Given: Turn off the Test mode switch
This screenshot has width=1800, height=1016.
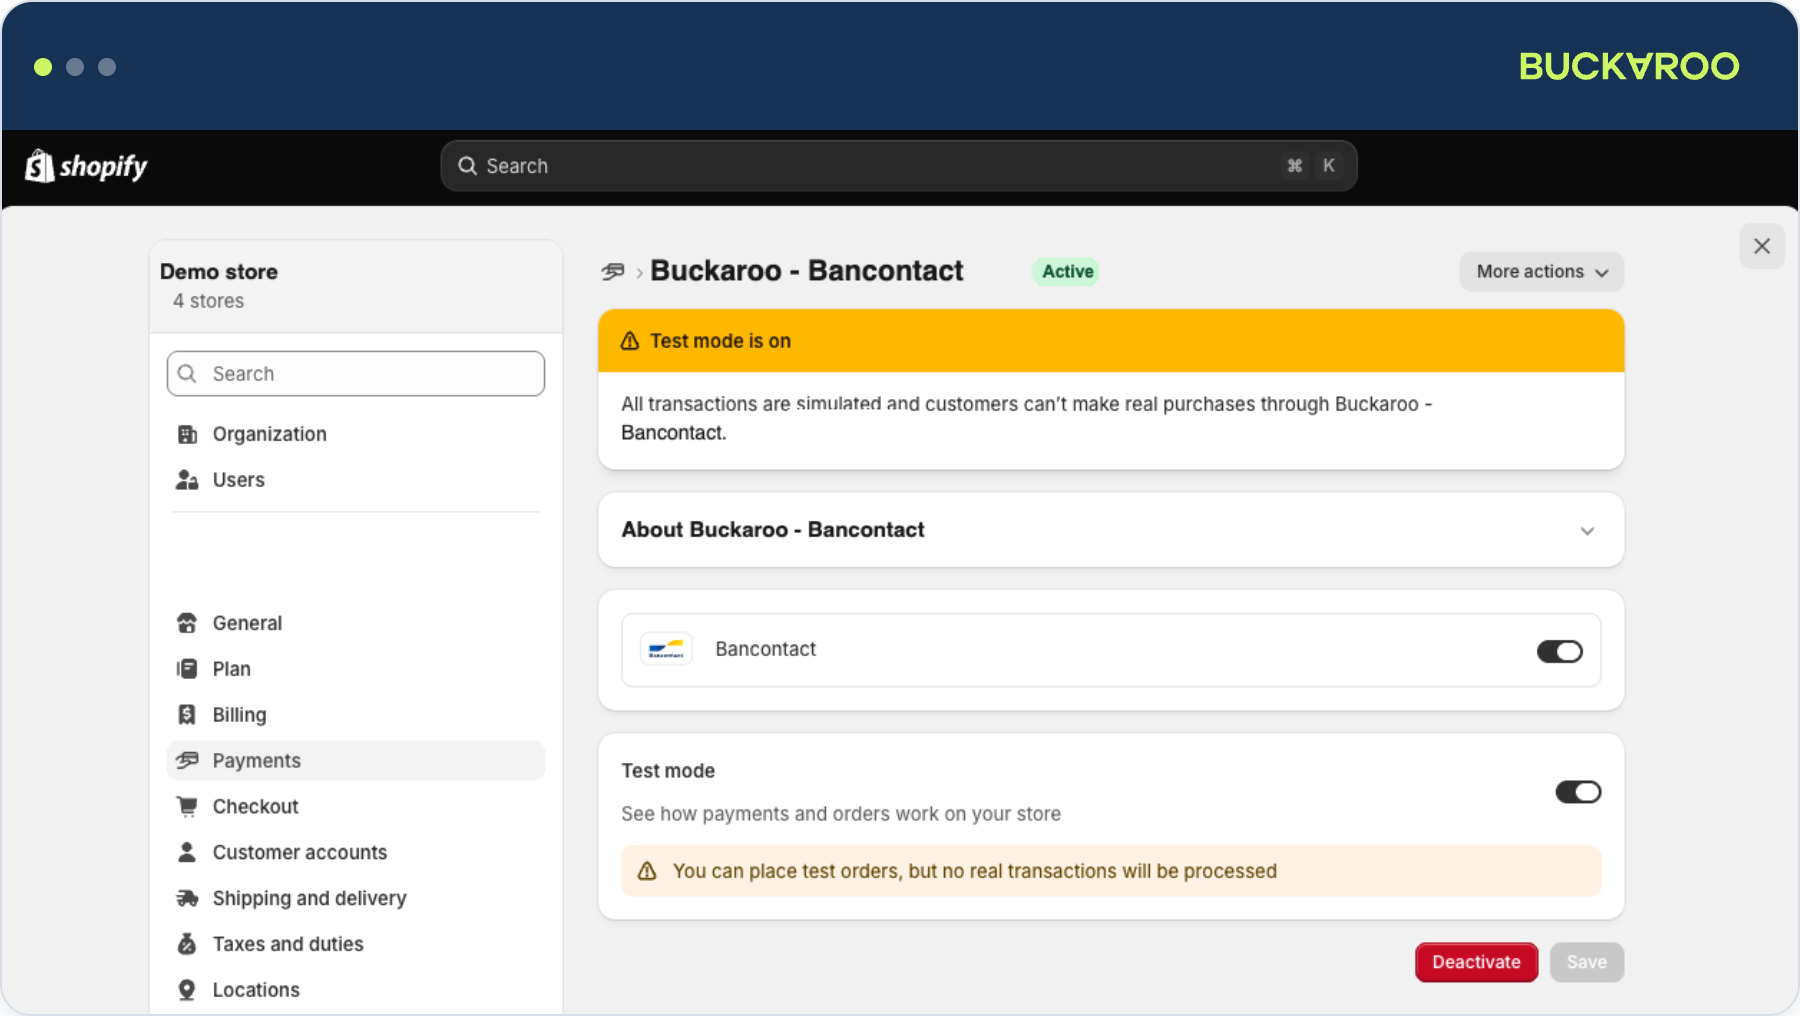Looking at the screenshot, I should pos(1578,792).
